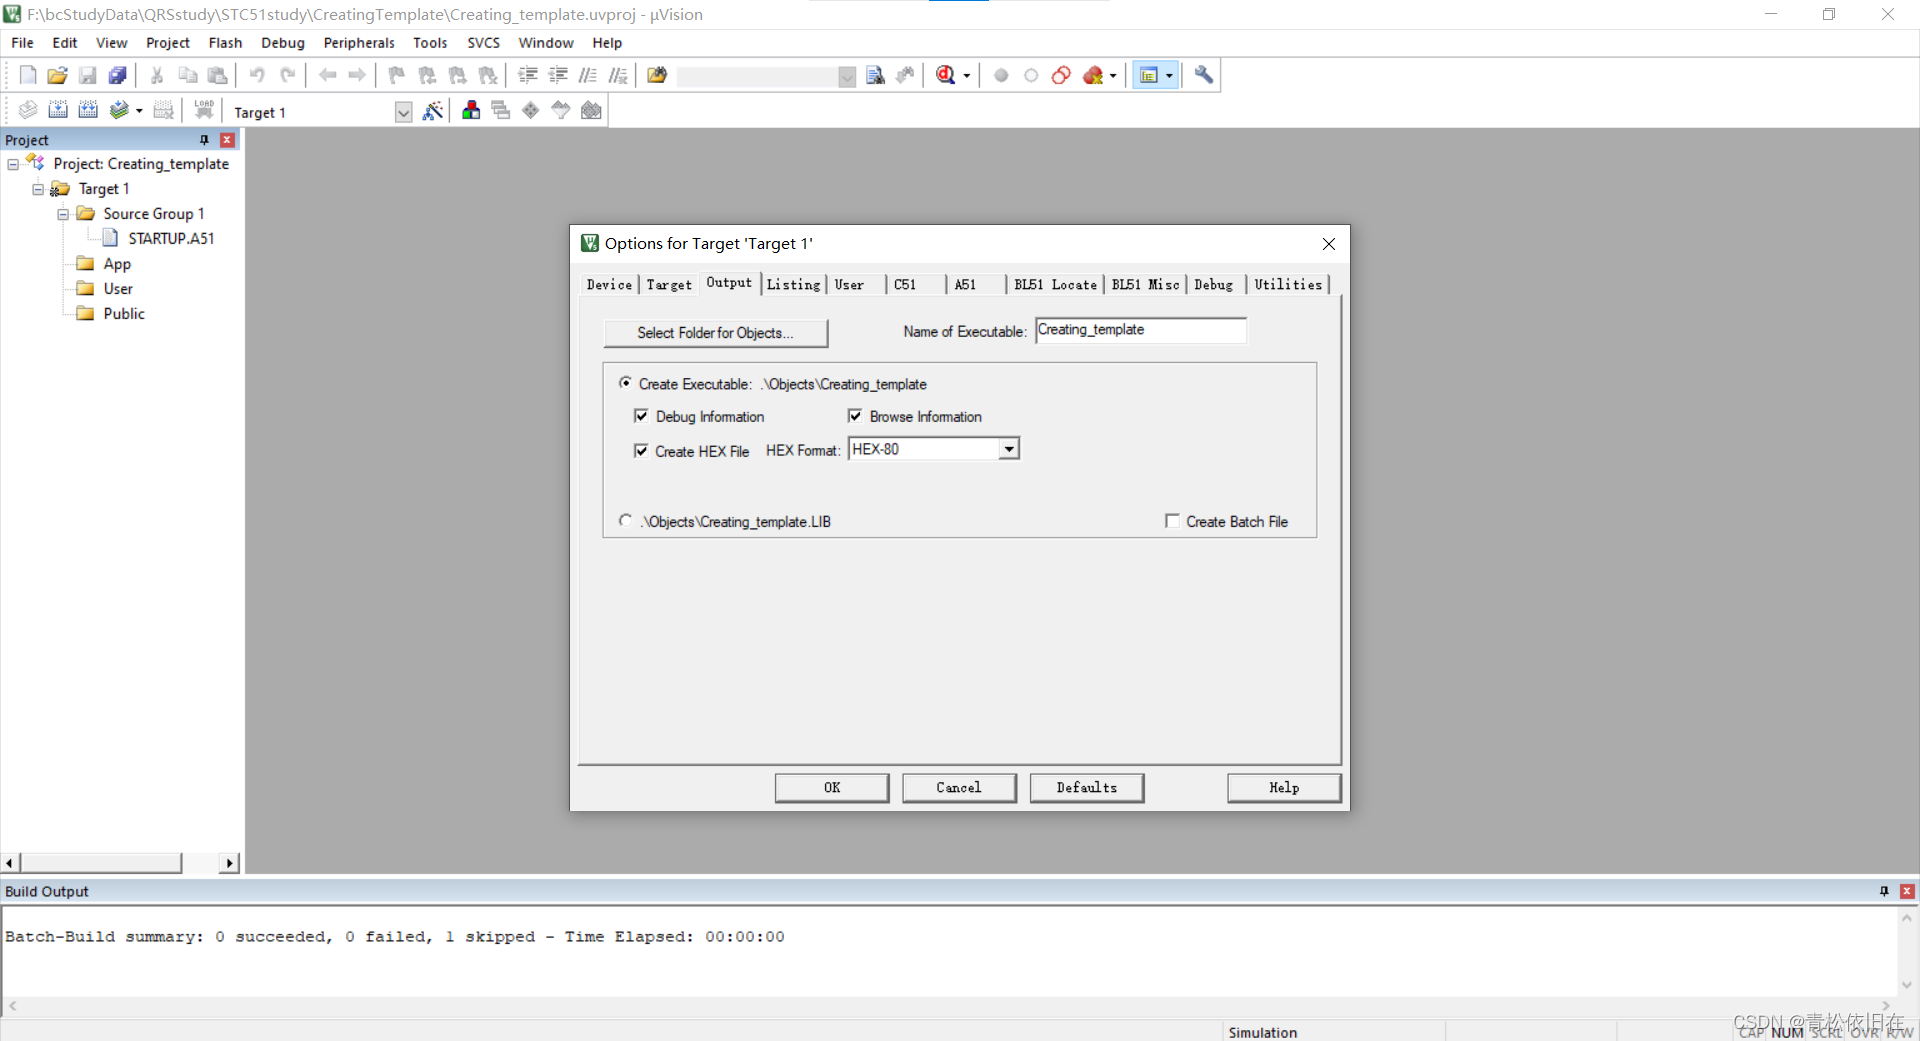Click the Project panel horizontal scrollbar
Screen dimensions: 1920x1041
120,863
